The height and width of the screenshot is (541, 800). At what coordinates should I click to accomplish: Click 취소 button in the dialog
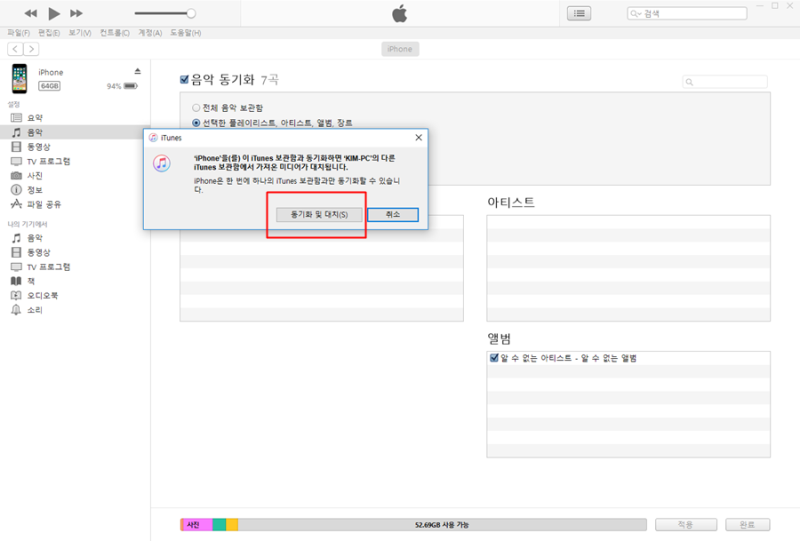pyautogui.click(x=393, y=214)
